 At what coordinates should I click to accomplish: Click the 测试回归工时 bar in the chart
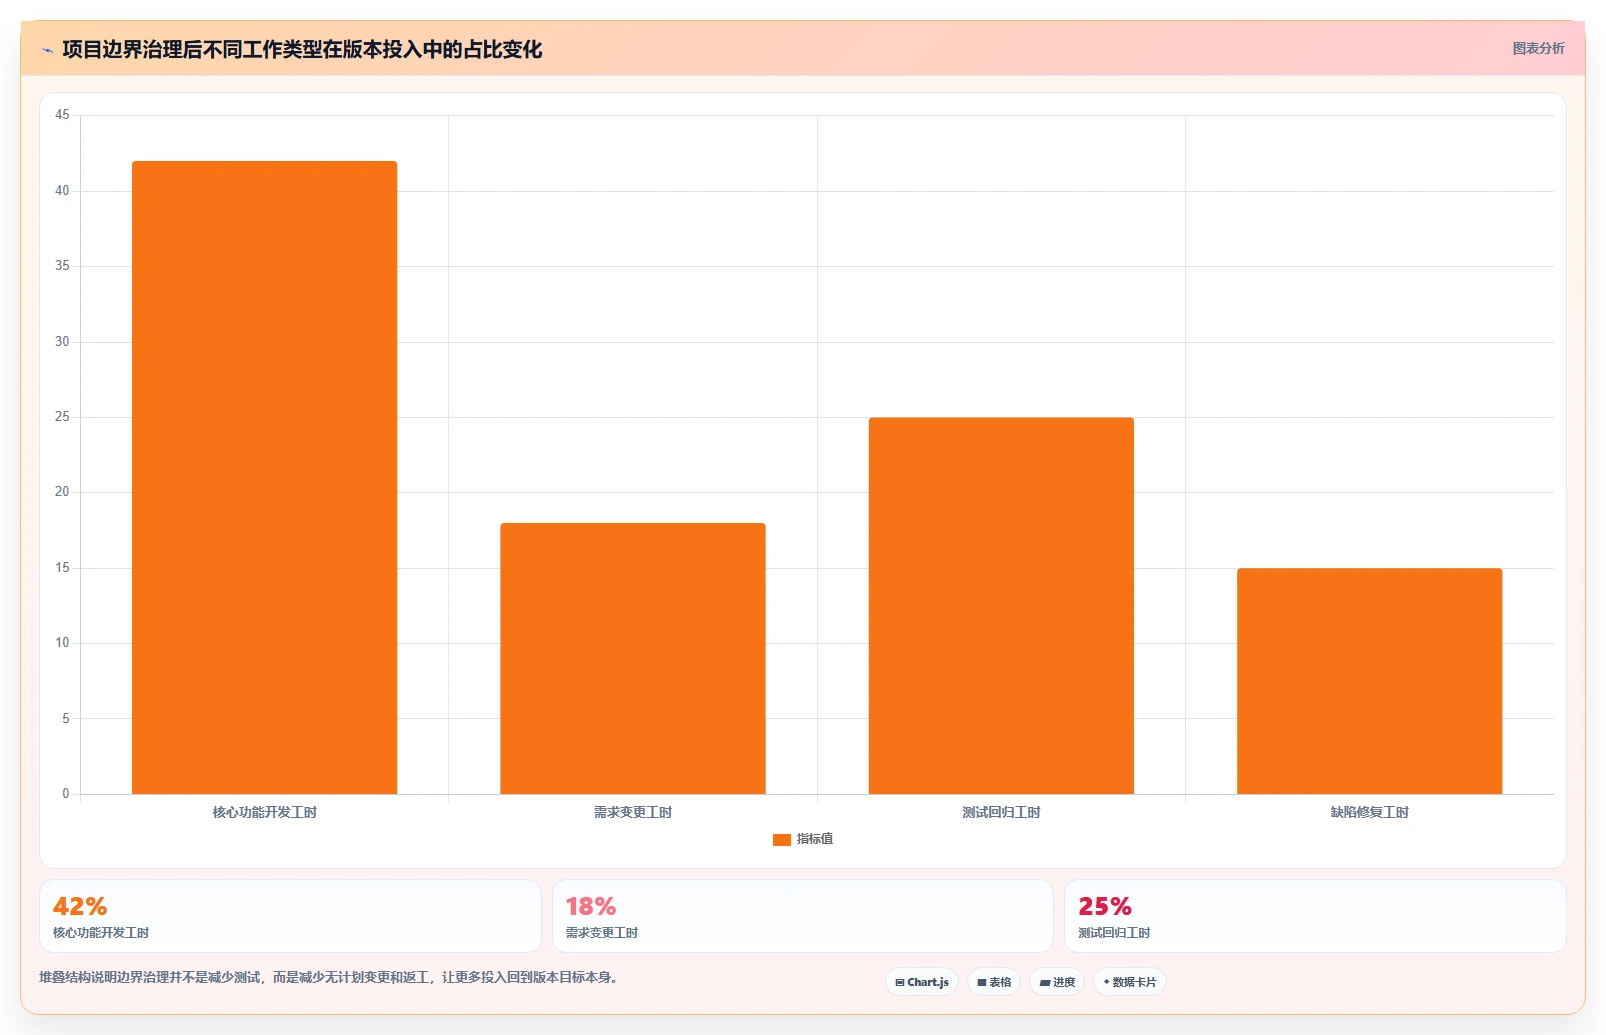coord(1001,606)
